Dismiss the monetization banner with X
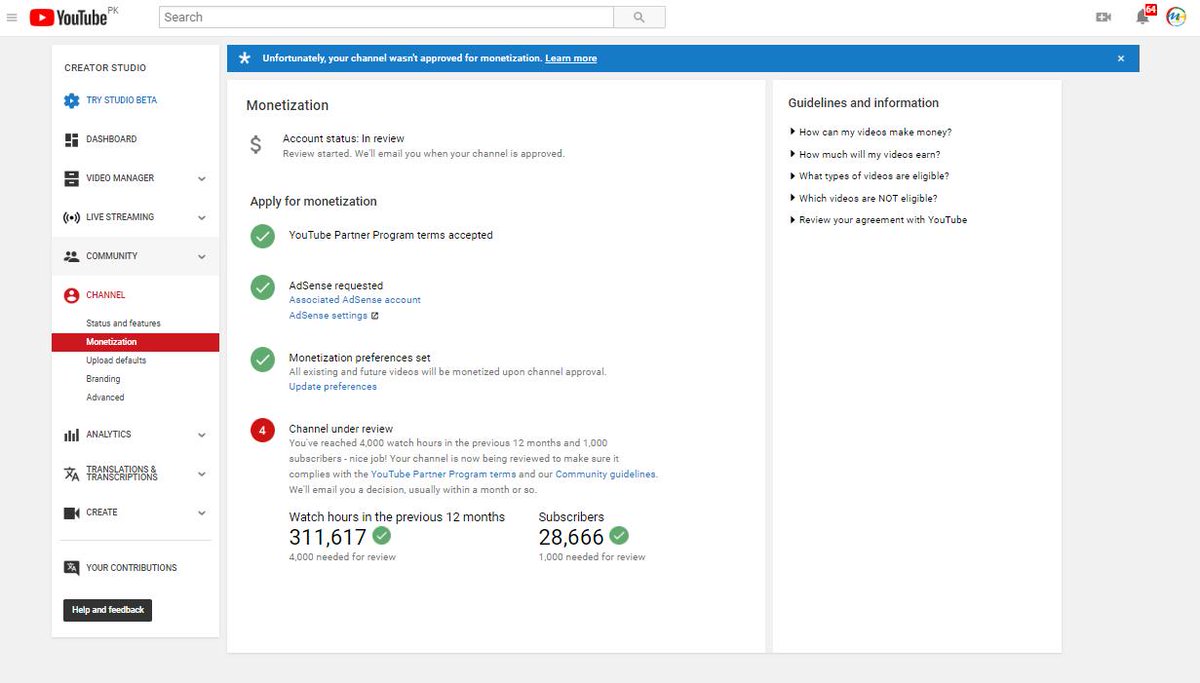Viewport: 1200px width, 683px height. coord(1121,59)
